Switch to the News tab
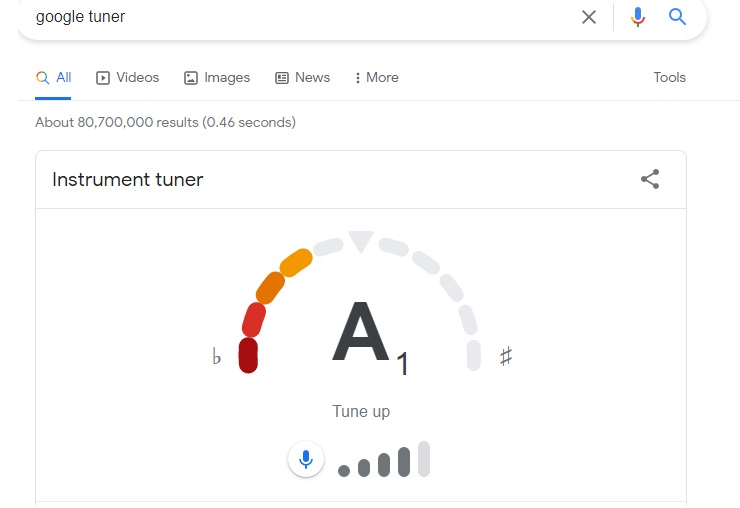 pyautogui.click(x=302, y=78)
